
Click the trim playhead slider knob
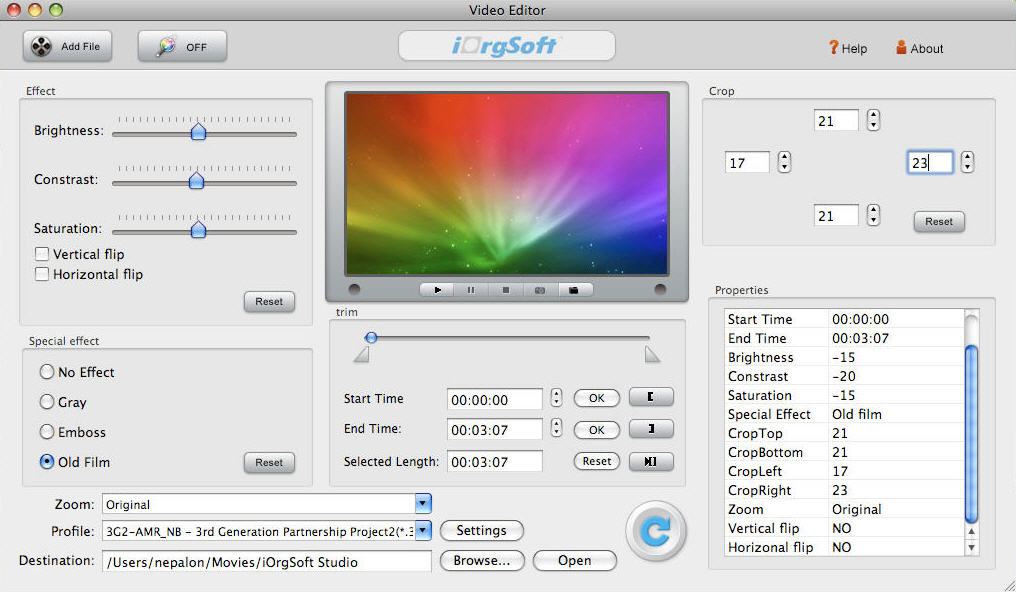tap(371, 337)
